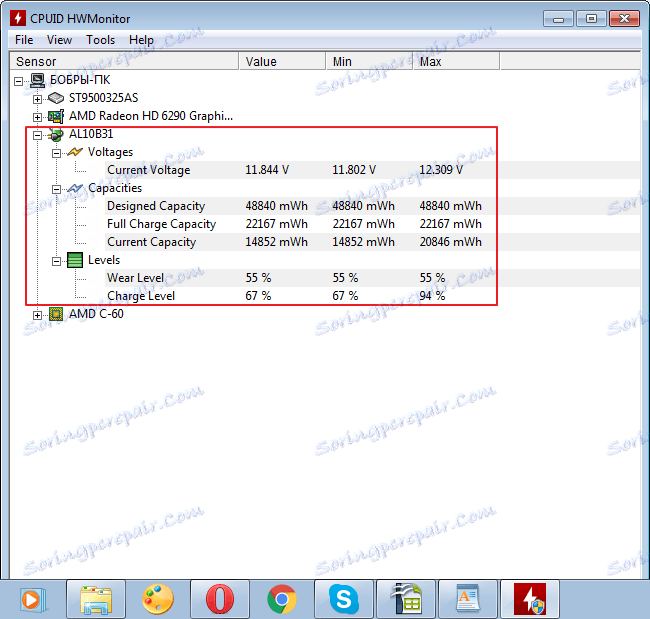This screenshot has height=619, width=650.
Task: Open the text document editor icon in taskbar
Action: click(x=468, y=599)
